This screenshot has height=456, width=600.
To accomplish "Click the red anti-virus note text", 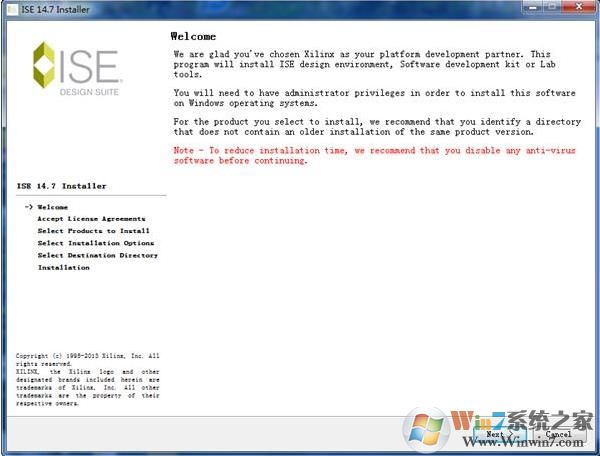I will point(374,155).
